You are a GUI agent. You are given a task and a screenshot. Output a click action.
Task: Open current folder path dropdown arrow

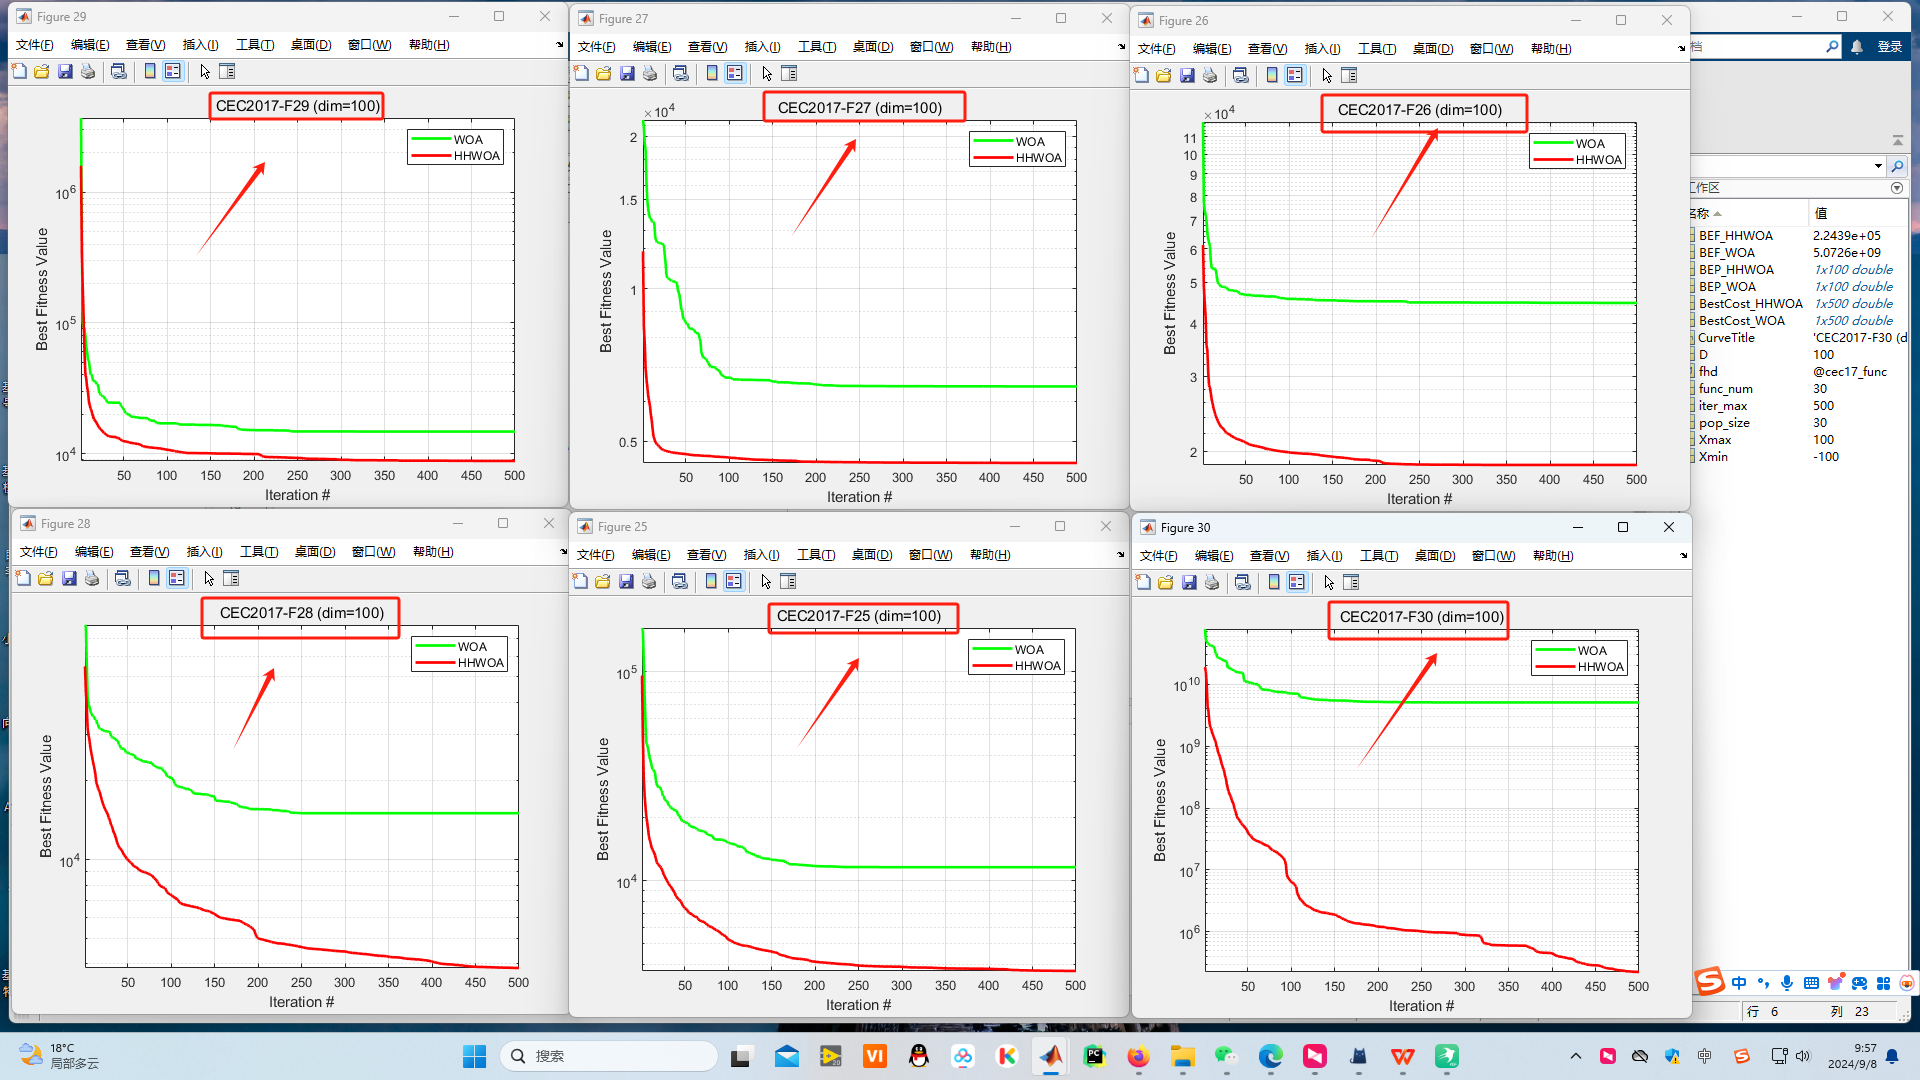click(1878, 166)
